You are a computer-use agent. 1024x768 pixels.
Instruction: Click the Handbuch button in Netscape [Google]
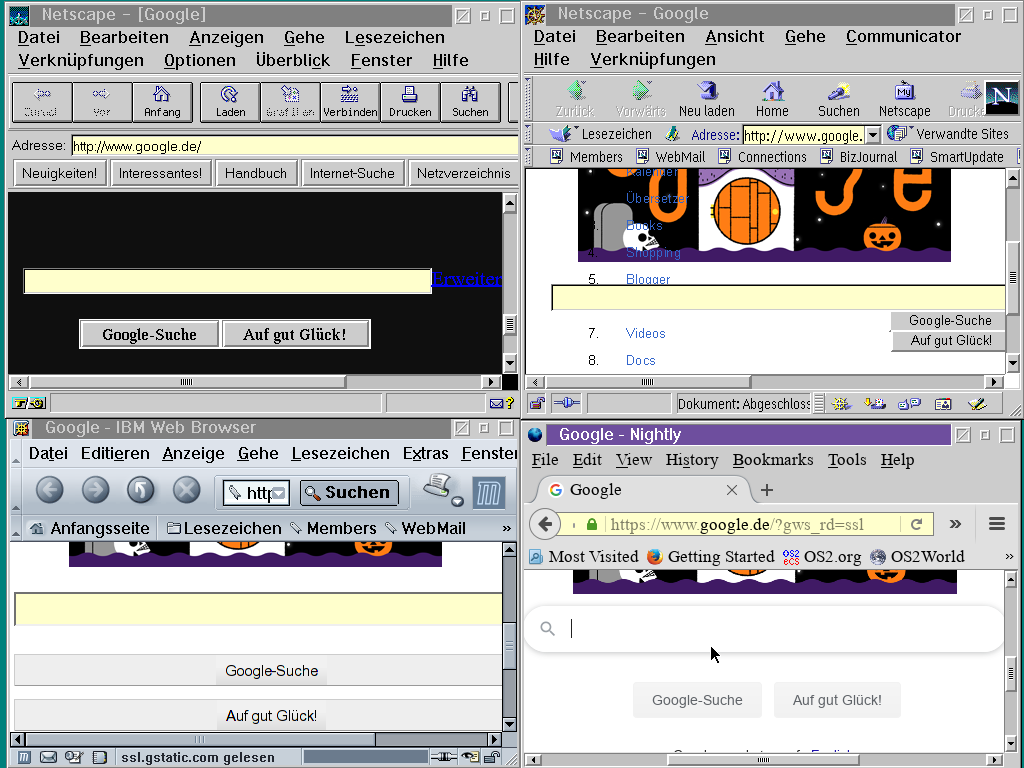pos(256,173)
